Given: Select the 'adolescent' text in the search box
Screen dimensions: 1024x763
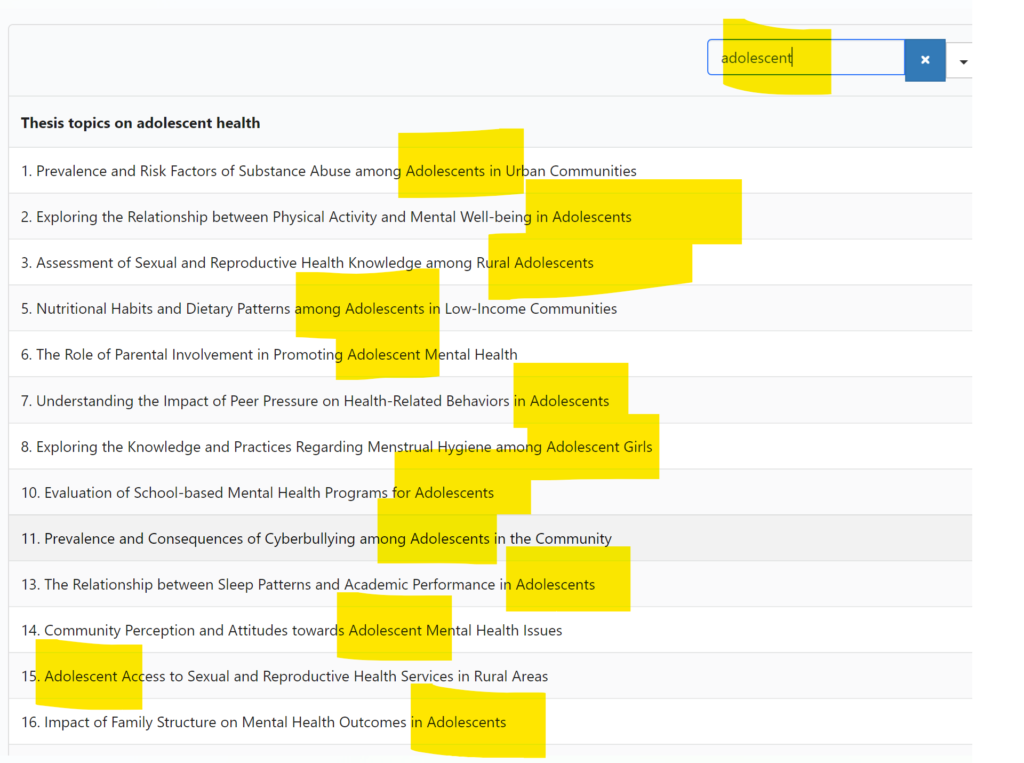Looking at the screenshot, I should 757,58.
